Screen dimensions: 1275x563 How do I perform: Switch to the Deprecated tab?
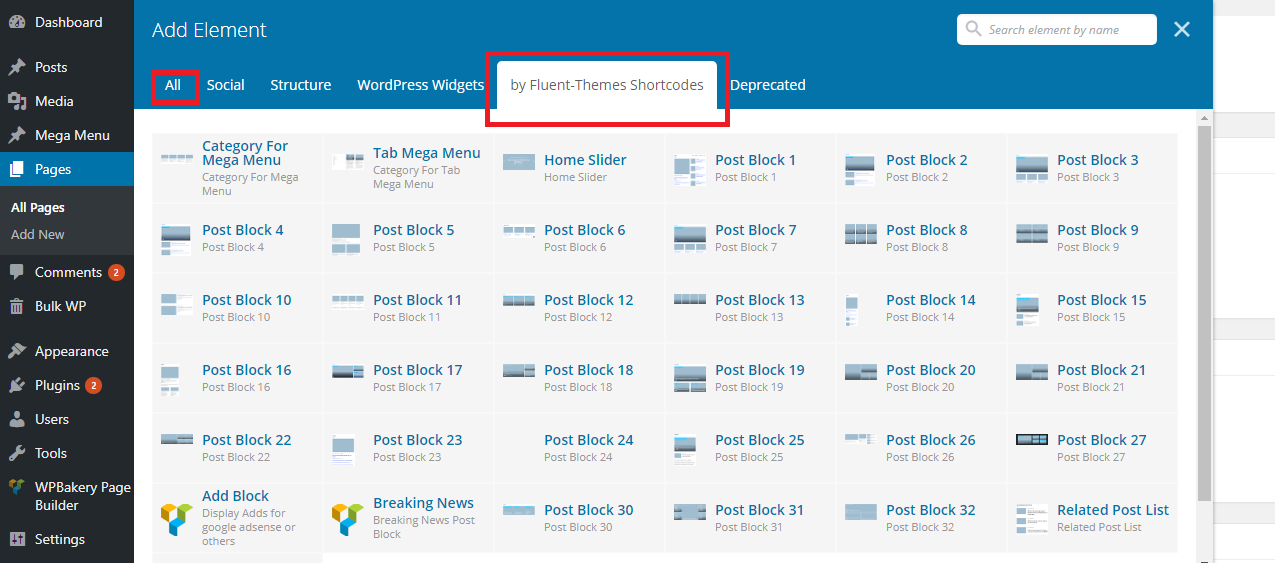click(x=767, y=85)
